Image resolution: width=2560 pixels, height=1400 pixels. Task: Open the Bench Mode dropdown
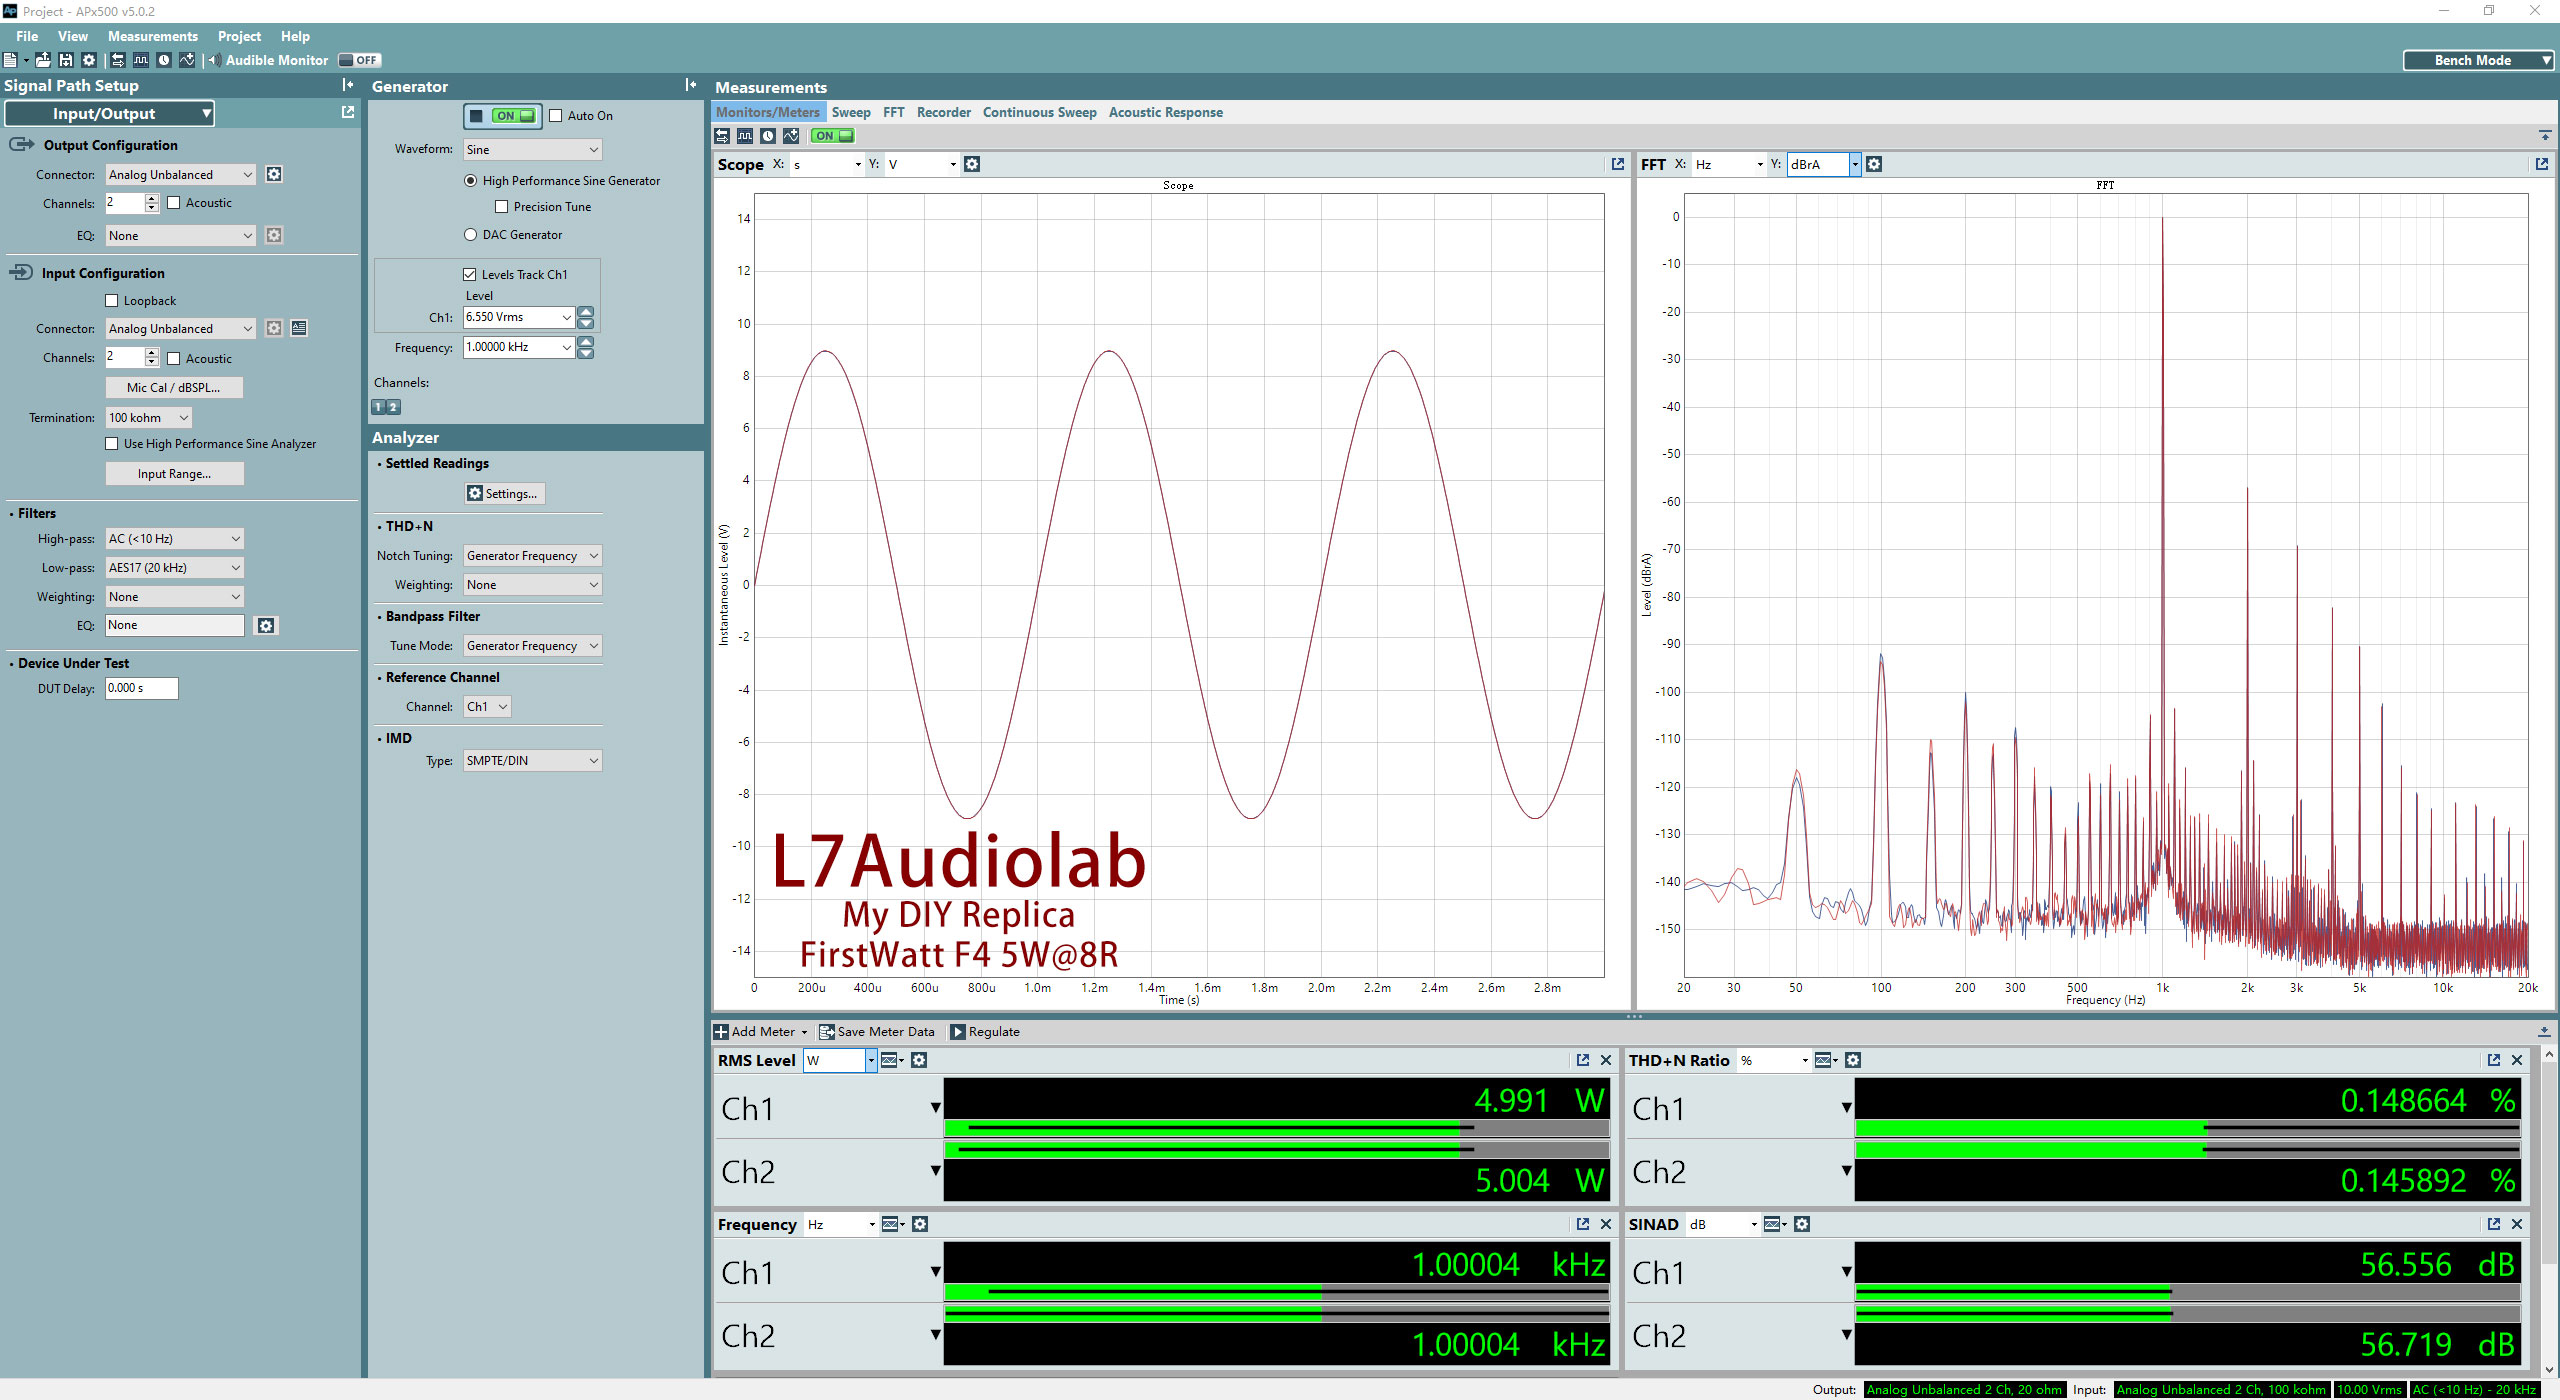[2479, 60]
